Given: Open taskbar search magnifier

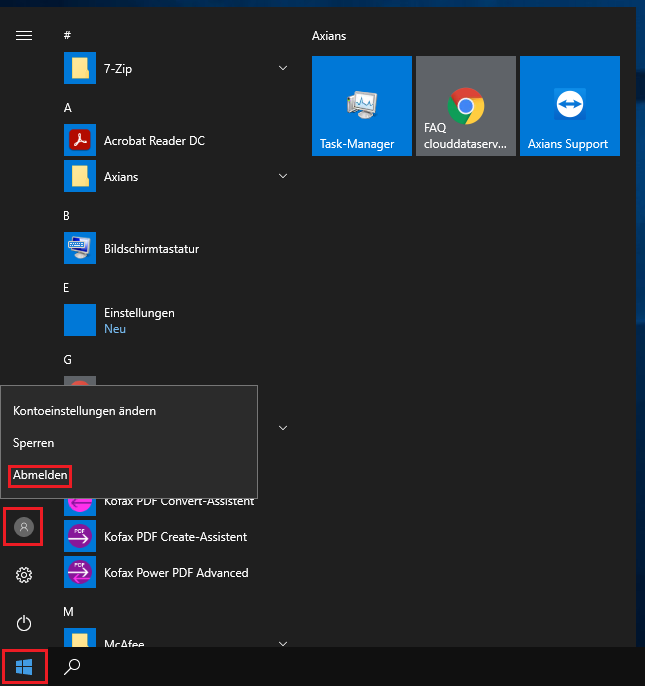Looking at the screenshot, I should (72, 667).
